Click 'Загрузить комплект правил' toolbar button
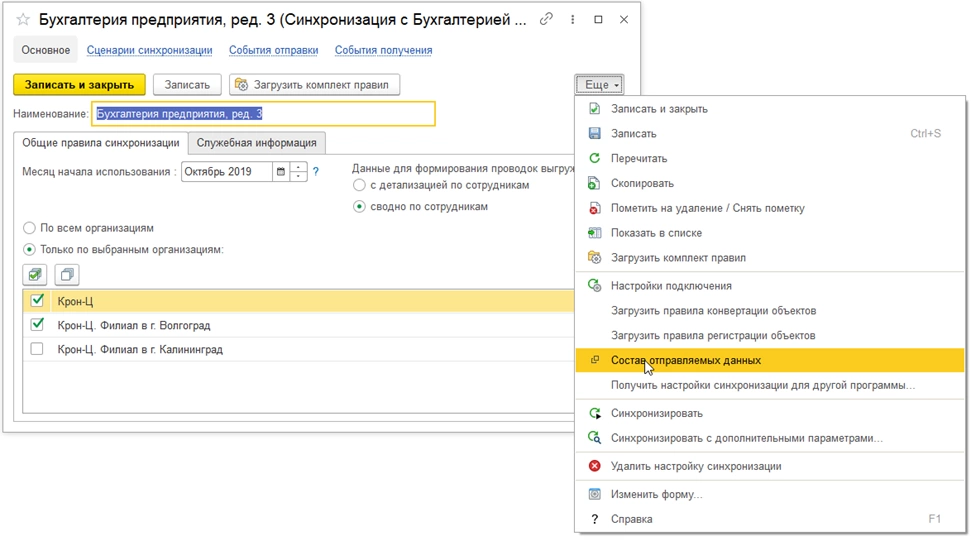 (x=314, y=85)
